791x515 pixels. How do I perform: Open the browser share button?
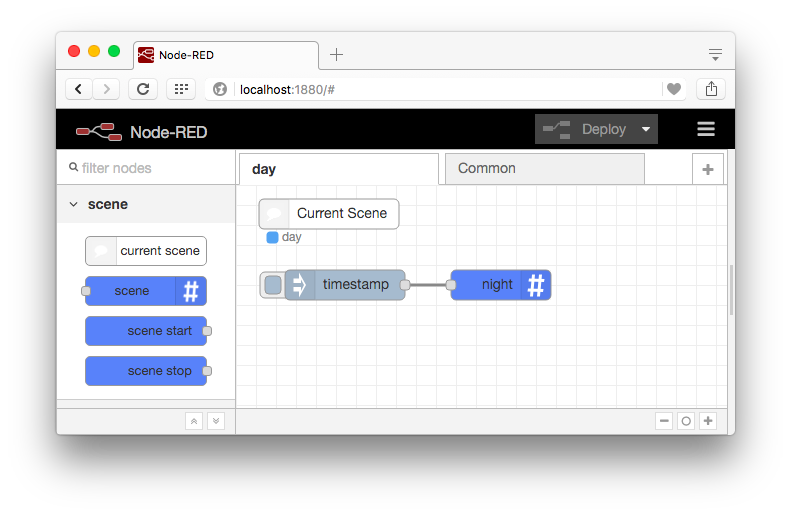click(x=711, y=89)
